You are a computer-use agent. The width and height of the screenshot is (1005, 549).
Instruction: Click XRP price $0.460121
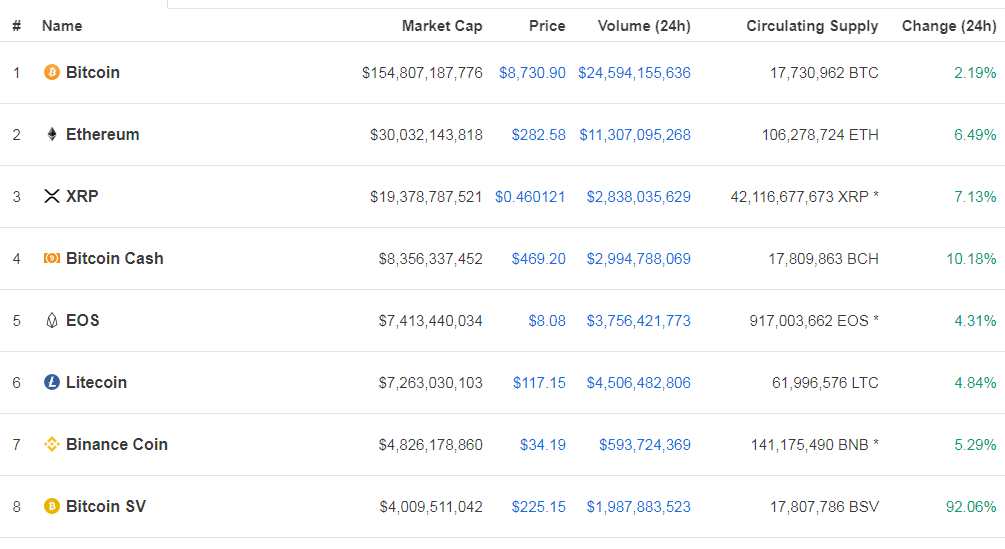click(530, 197)
